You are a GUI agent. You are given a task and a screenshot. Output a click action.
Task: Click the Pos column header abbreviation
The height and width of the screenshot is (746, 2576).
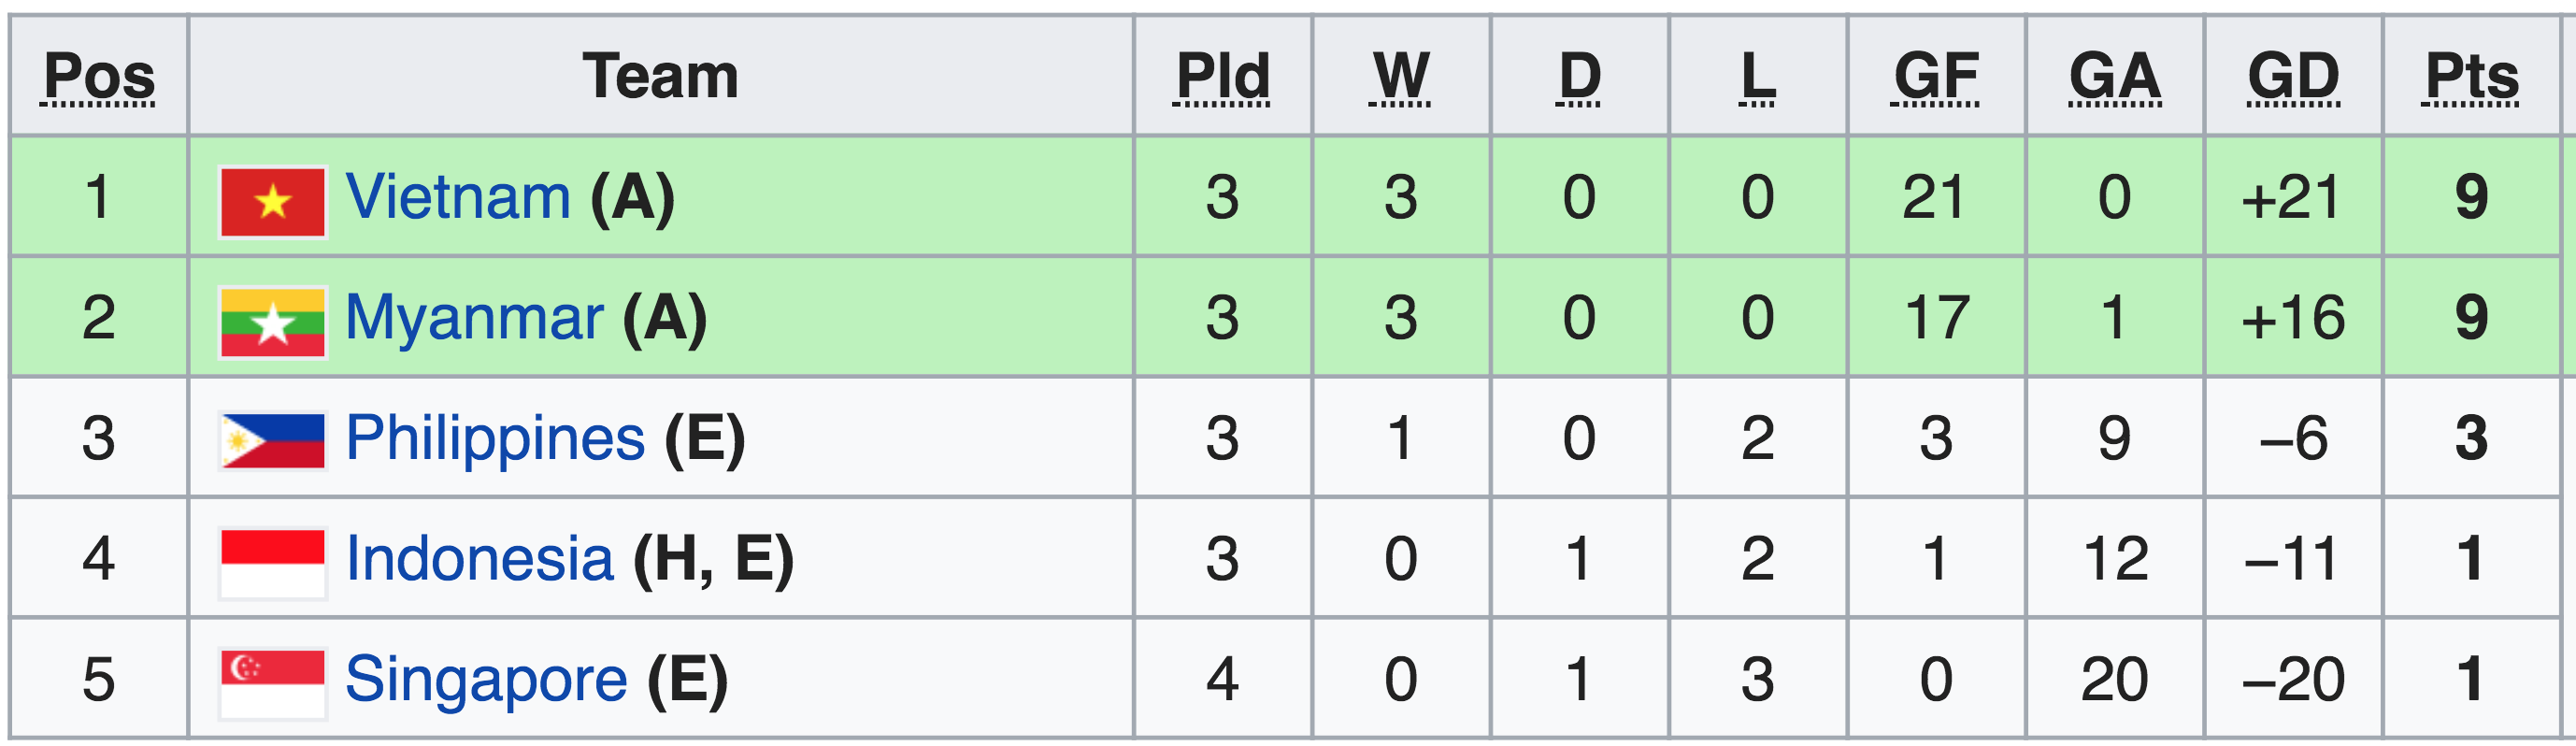[x=100, y=77]
